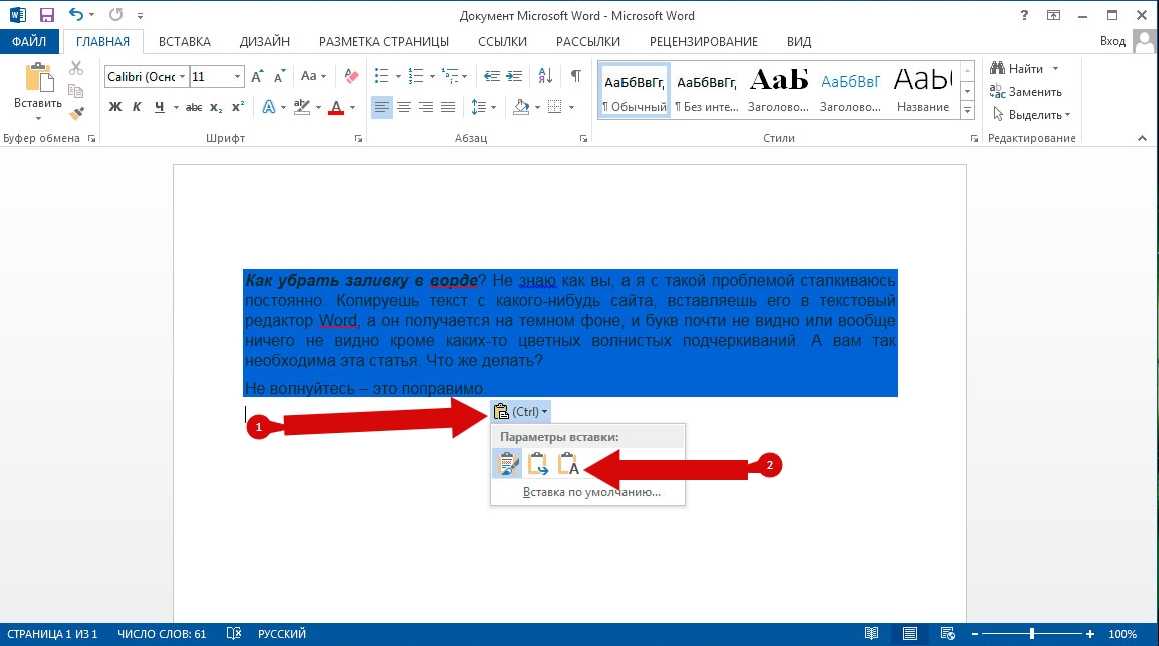Viewport: 1159px width, 646px height.
Task: Click the bulleted list icon
Action: pyautogui.click(x=381, y=75)
